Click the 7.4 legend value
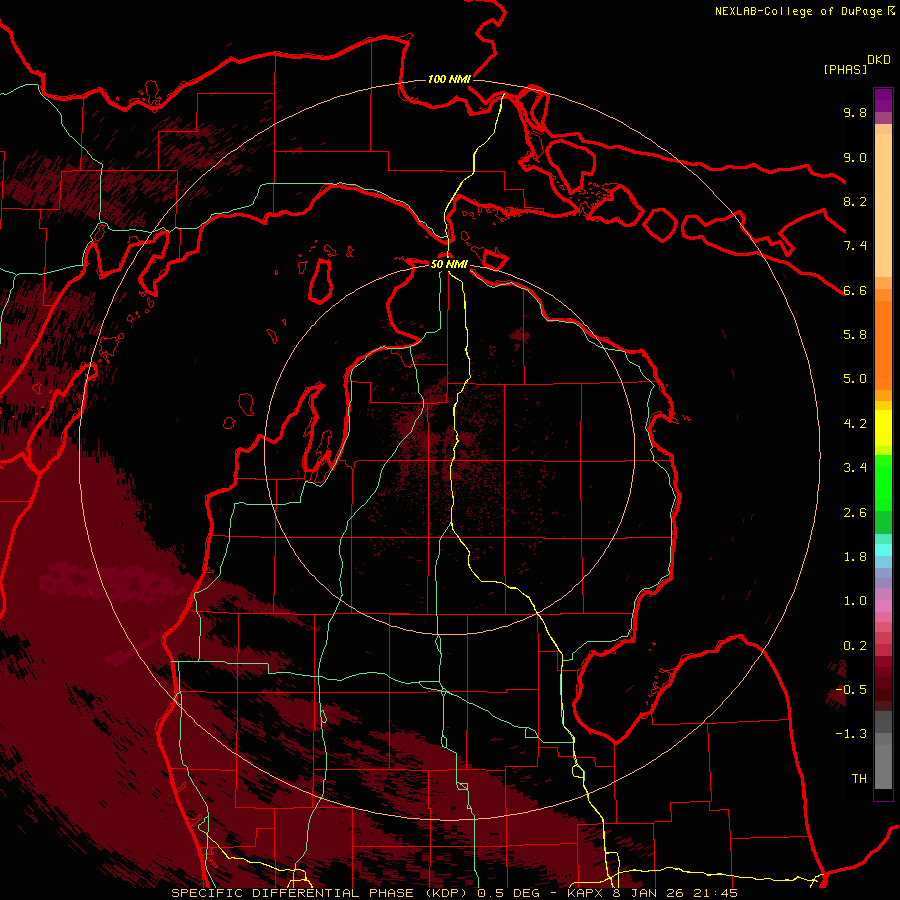 [855, 246]
